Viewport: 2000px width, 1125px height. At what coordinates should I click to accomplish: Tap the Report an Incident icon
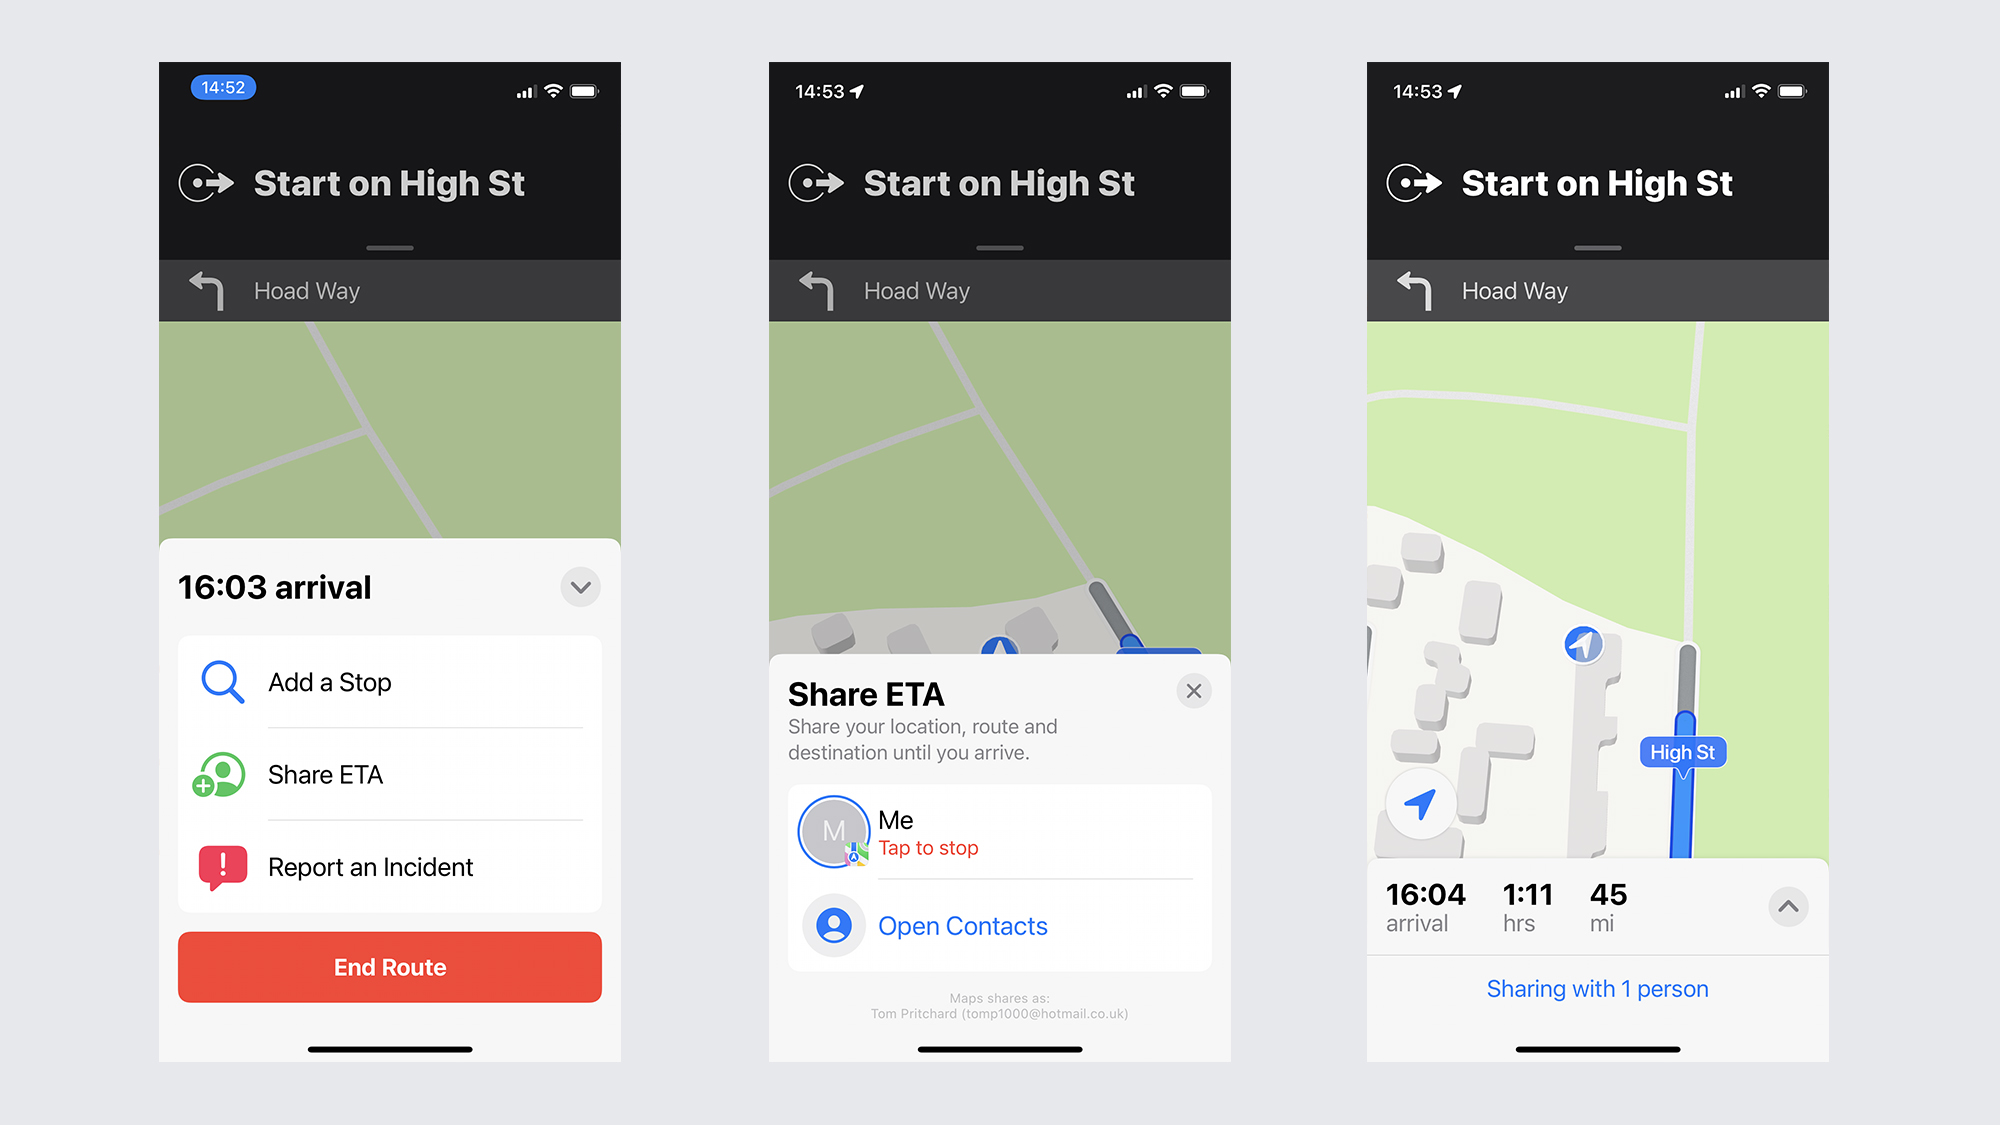click(x=223, y=867)
